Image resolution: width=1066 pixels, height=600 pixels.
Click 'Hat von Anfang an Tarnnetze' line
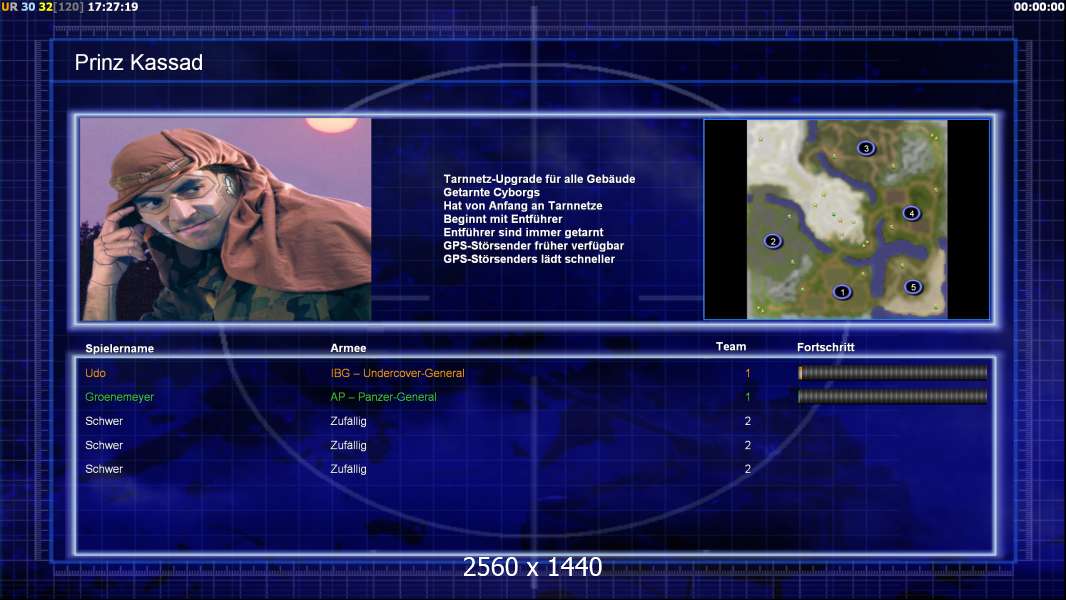(523, 206)
